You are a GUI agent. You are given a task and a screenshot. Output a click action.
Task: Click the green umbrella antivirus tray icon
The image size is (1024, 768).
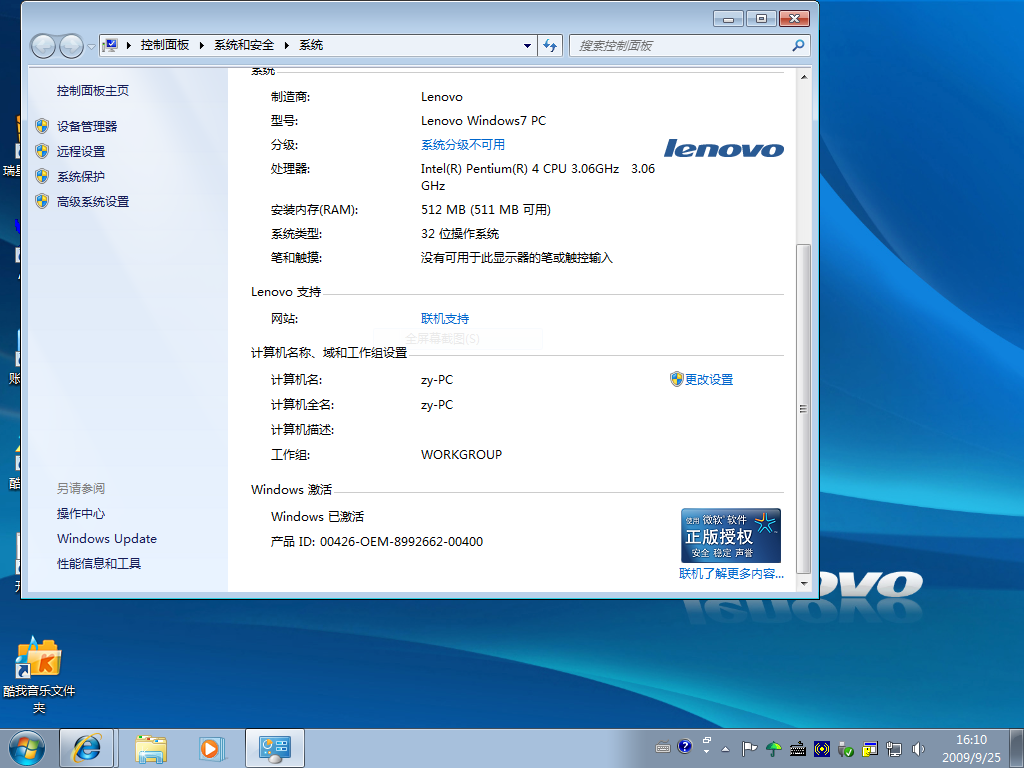(773, 748)
